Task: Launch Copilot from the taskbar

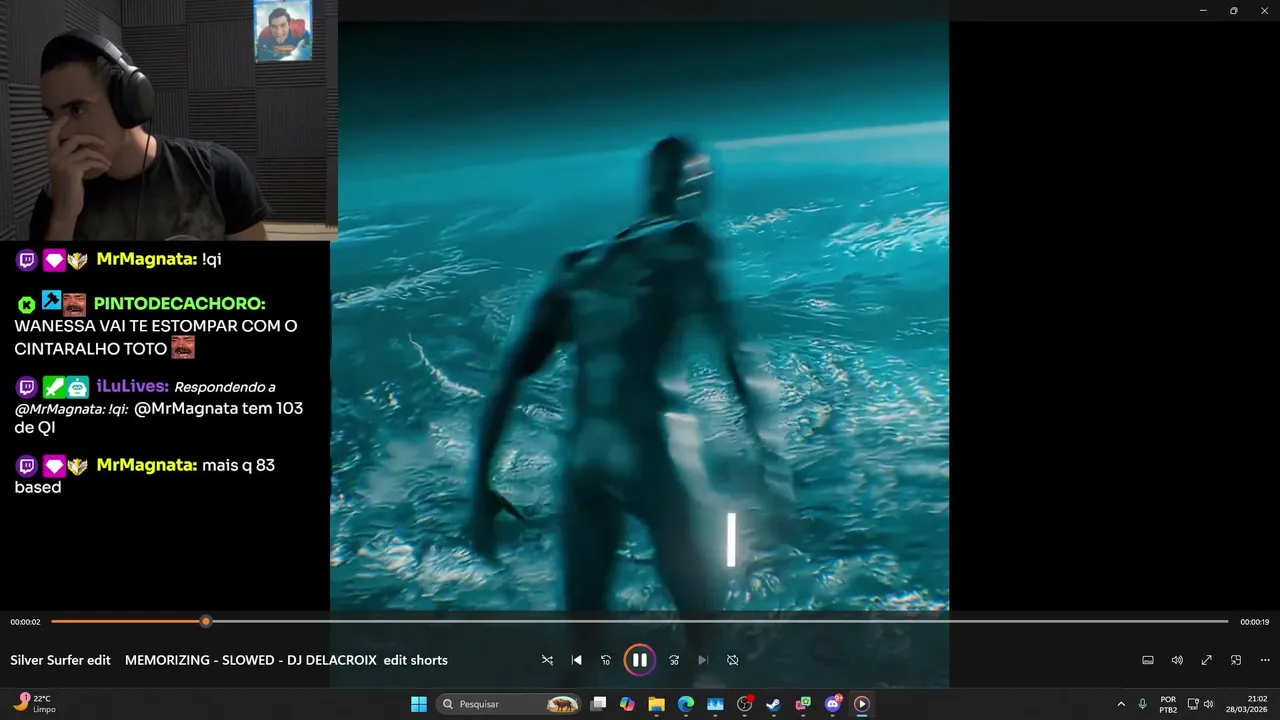Action: 627,704
